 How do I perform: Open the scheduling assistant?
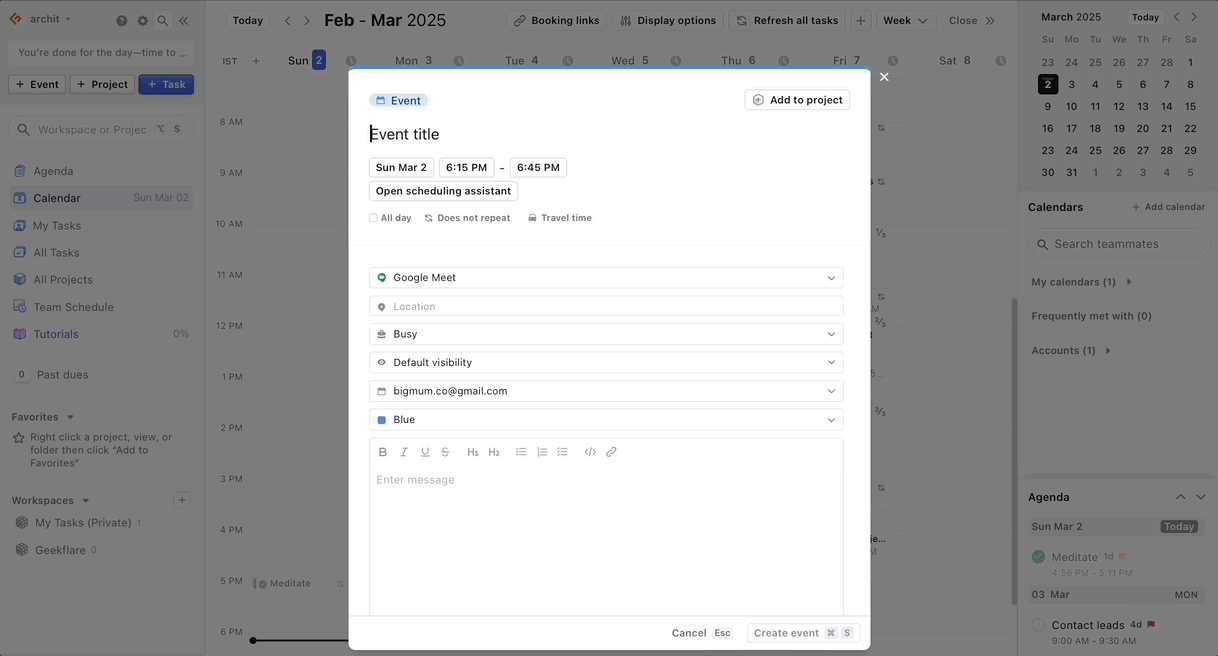click(442, 190)
